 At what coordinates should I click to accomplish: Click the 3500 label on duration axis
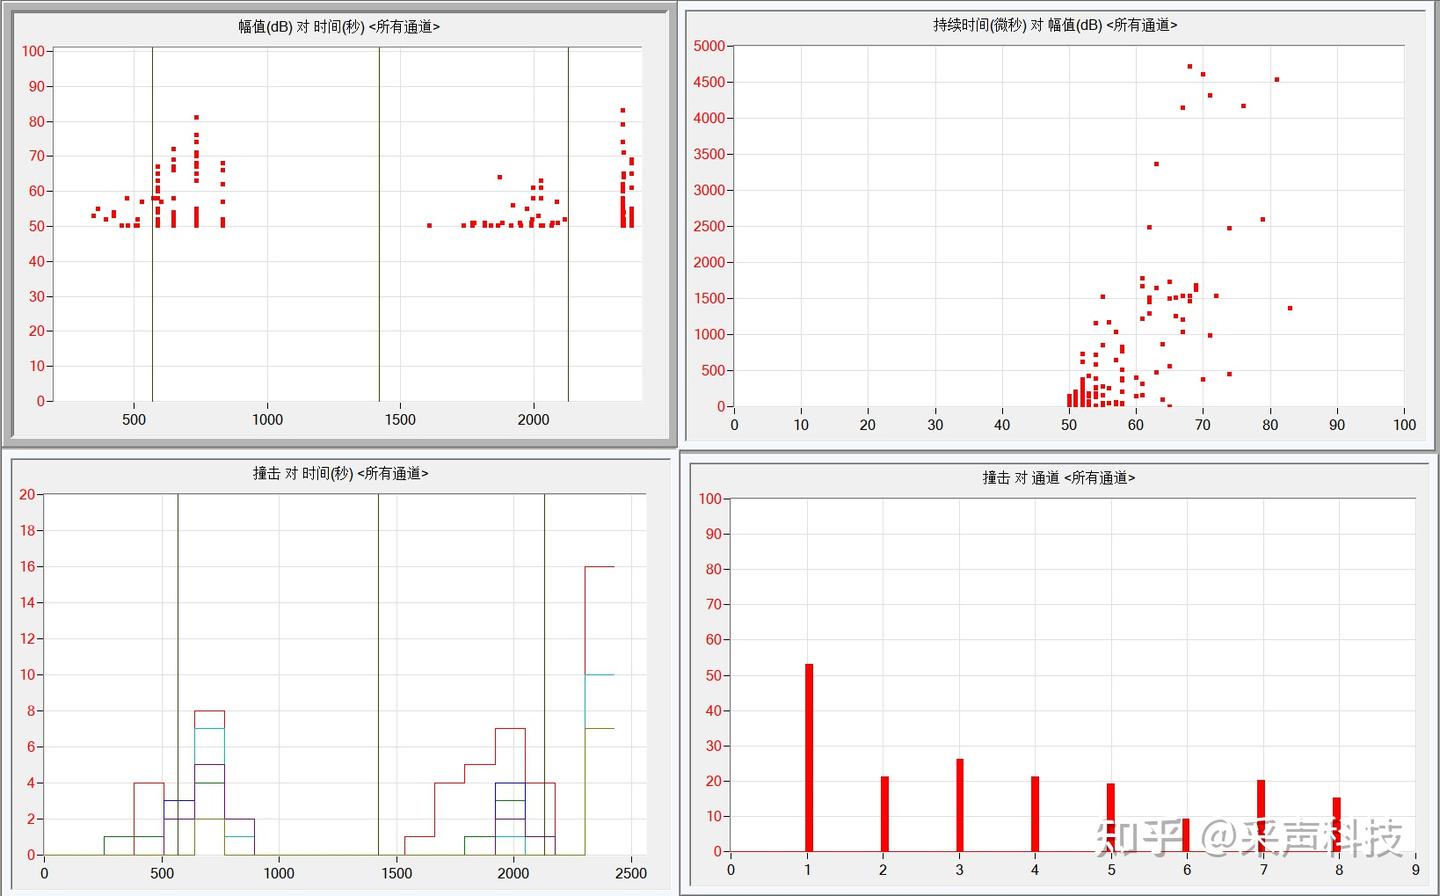coord(709,154)
